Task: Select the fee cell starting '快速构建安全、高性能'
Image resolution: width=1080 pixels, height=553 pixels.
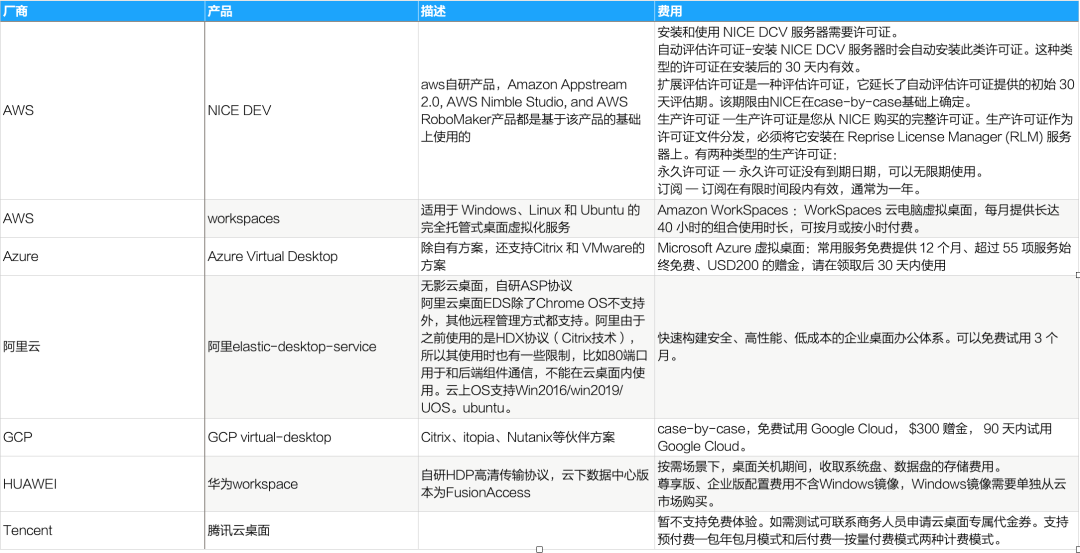Action: pos(866,347)
